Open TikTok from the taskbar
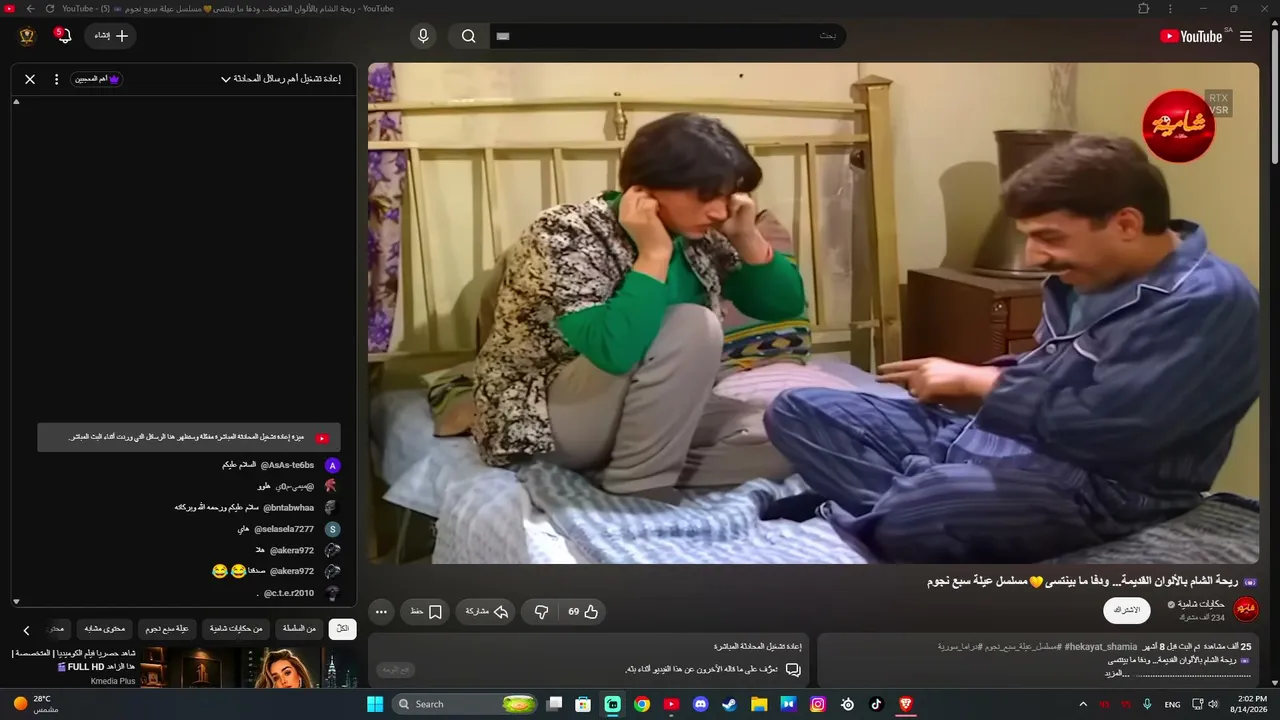This screenshot has width=1280, height=720. click(877, 704)
